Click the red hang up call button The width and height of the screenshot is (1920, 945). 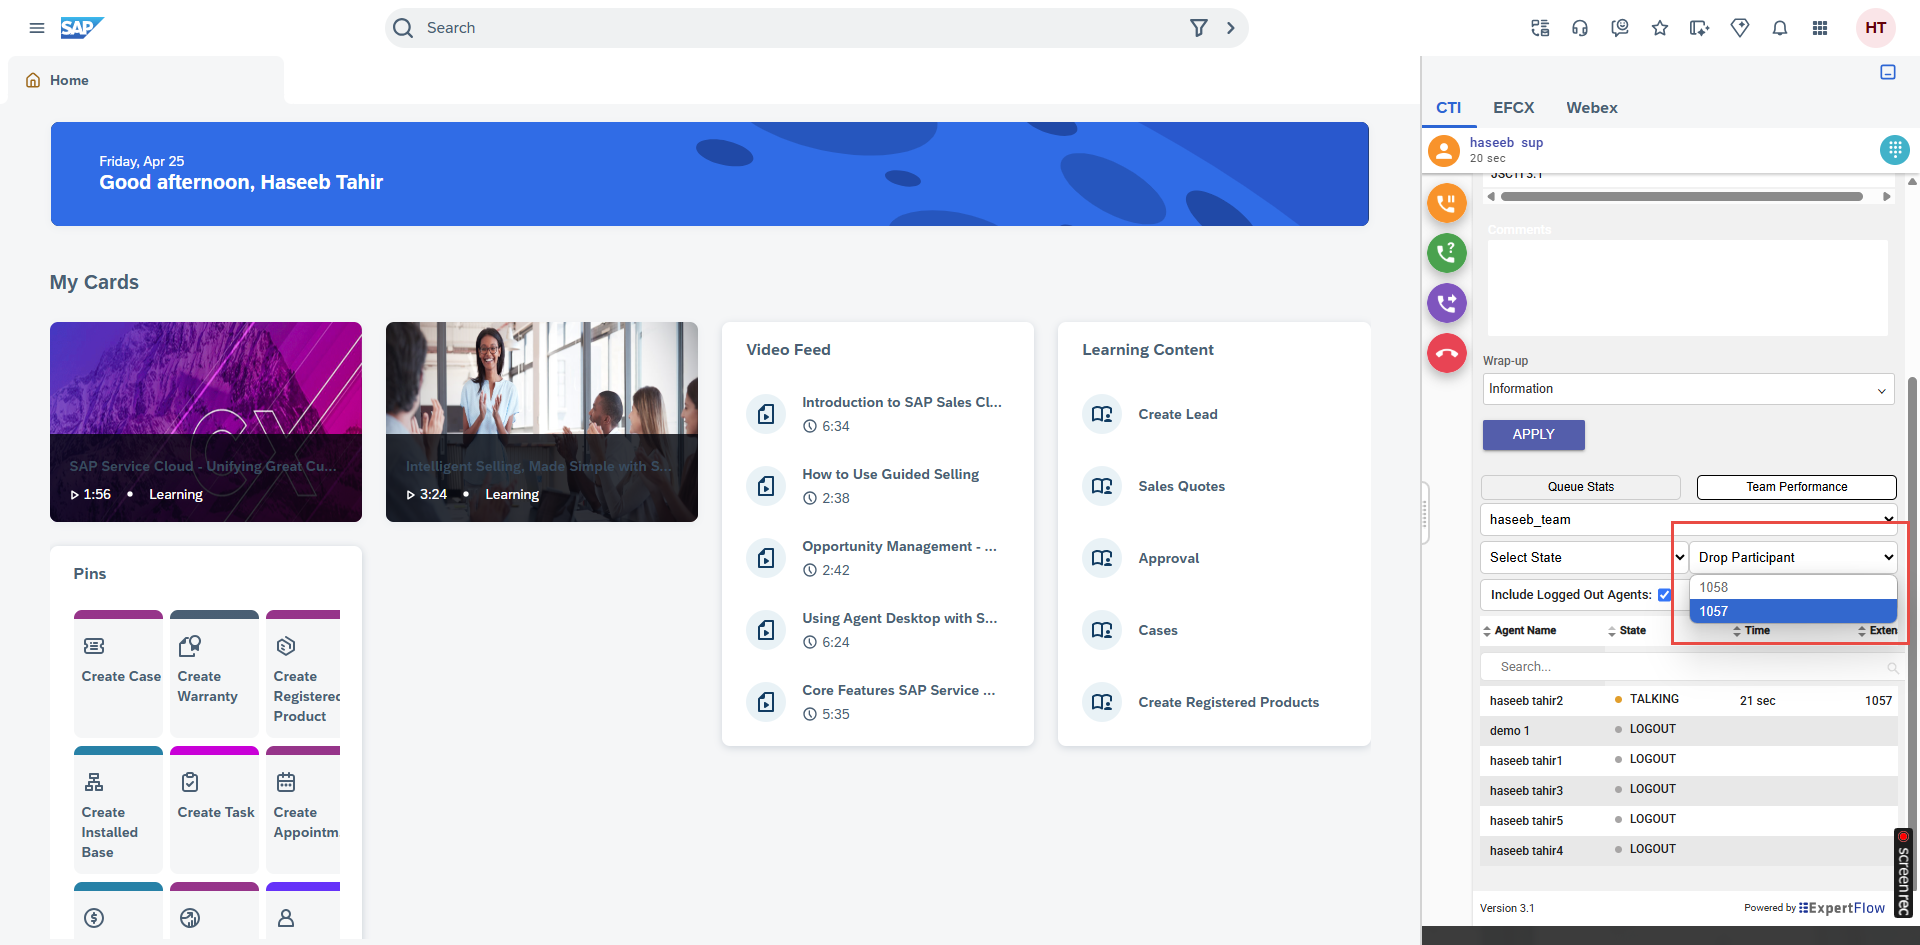1446,353
